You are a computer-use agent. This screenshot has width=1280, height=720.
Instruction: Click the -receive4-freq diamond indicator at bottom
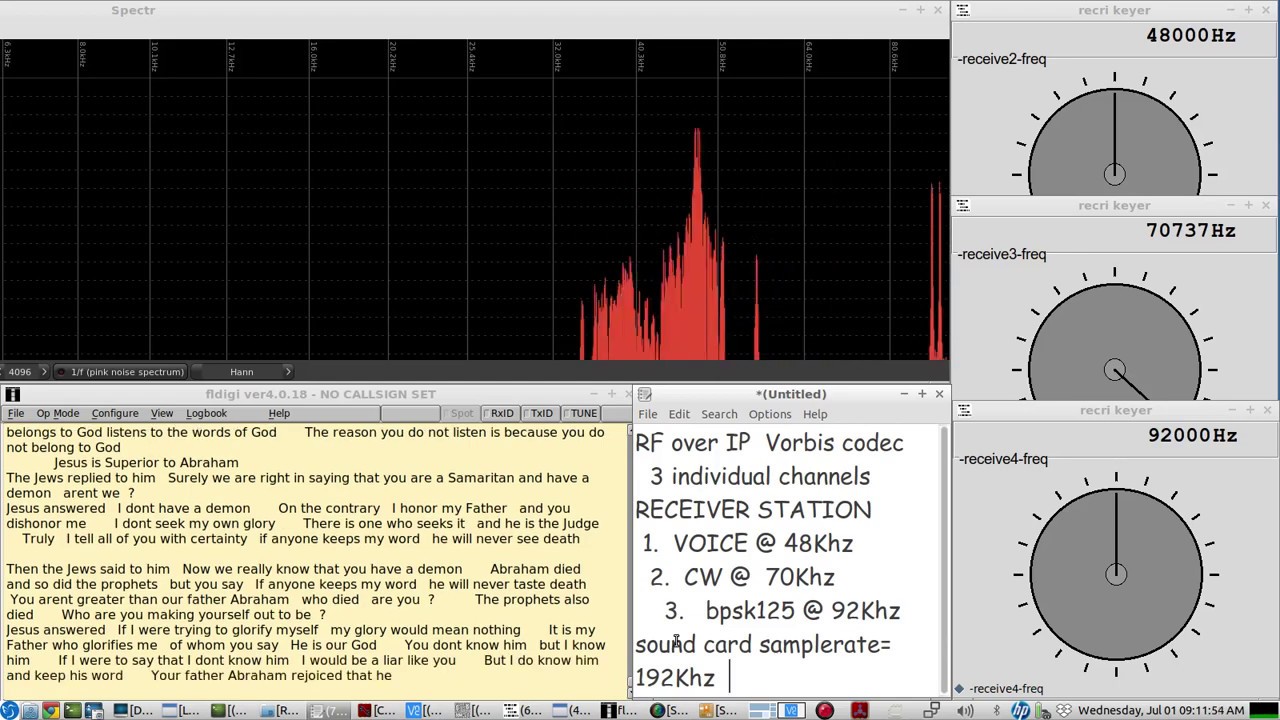[x=959, y=689]
